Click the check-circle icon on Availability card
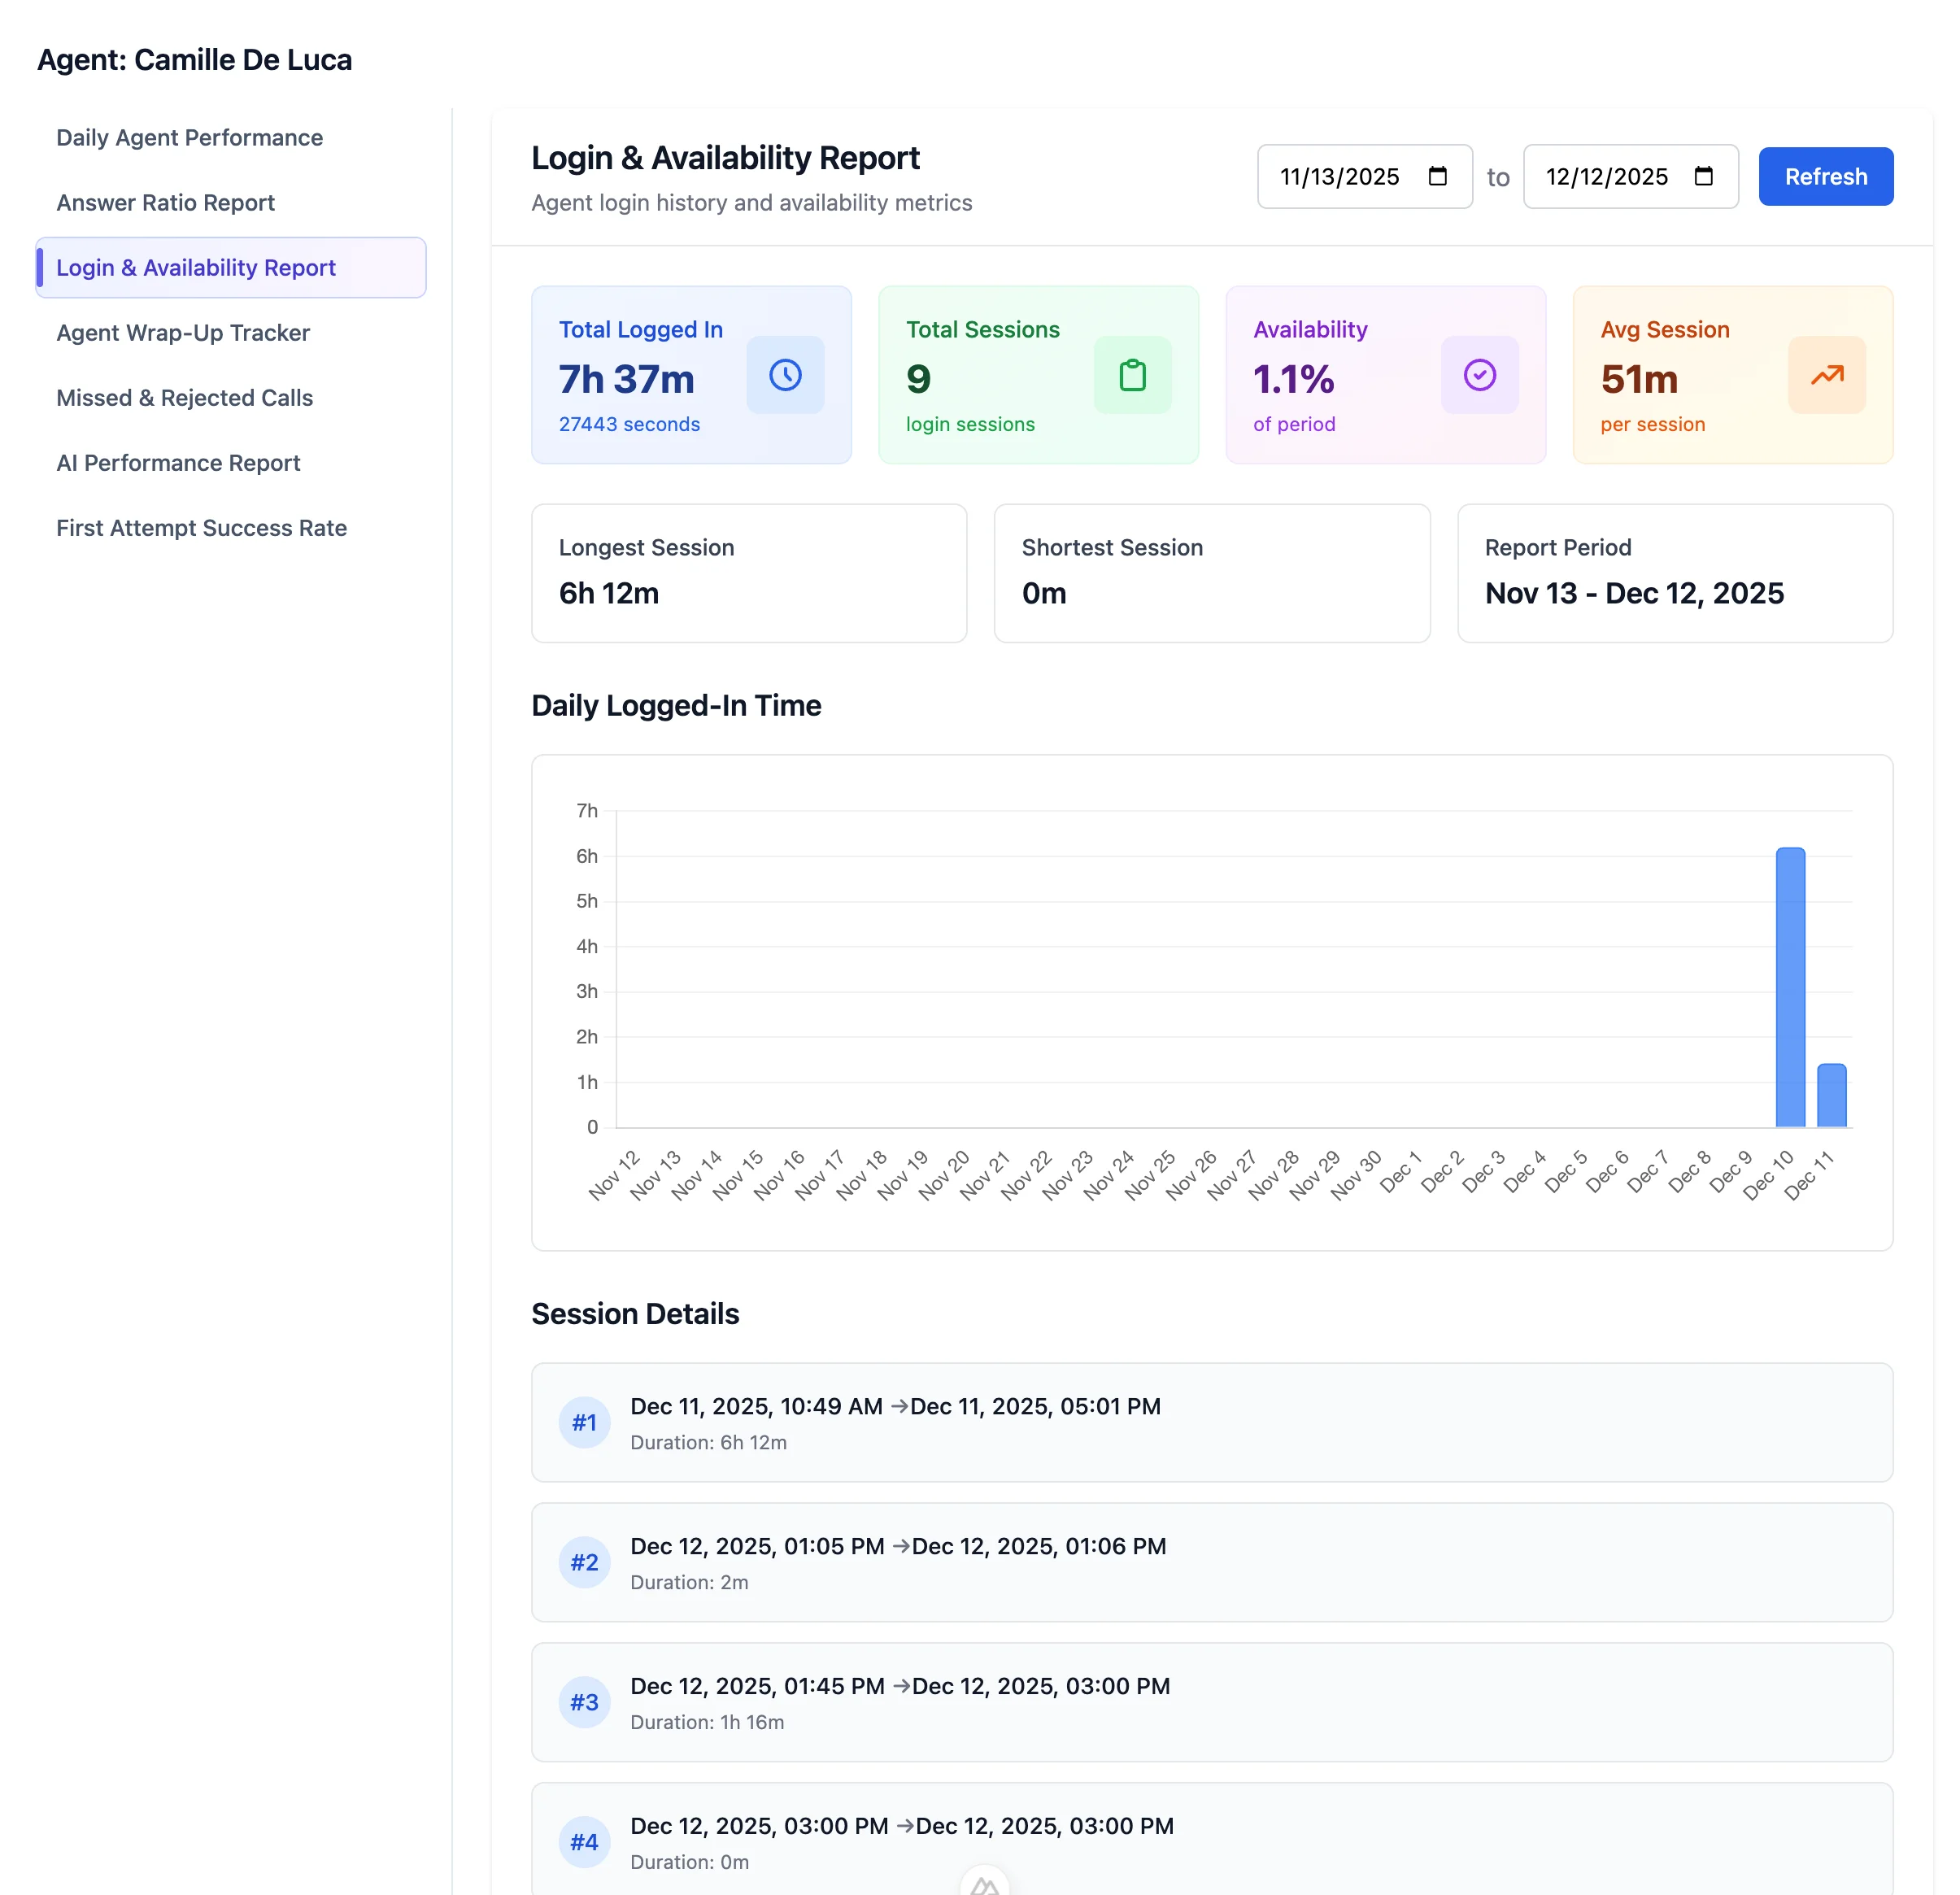Image resolution: width=1960 pixels, height=1895 pixels. pos(1479,375)
